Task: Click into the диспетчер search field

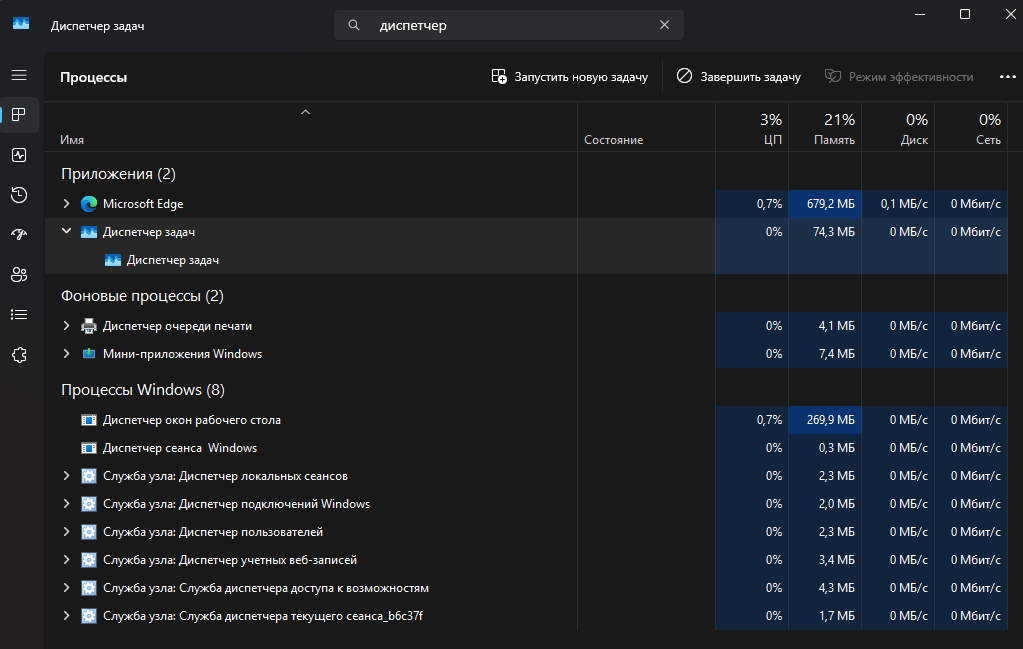Action: tap(510, 26)
